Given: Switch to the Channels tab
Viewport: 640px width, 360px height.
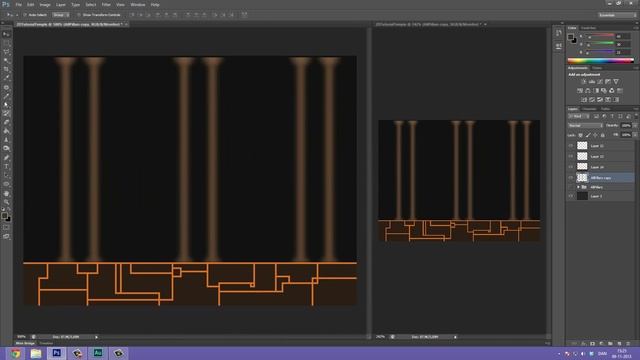Looking at the screenshot, I should pos(589,109).
